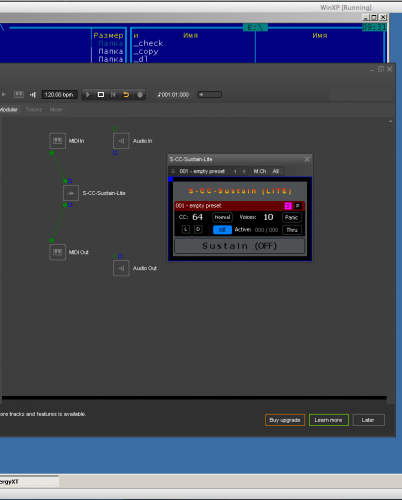Go to the next preset with the arrow
This screenshot has height=500, width=402.
pyautogui.click(x=244, y=171)
